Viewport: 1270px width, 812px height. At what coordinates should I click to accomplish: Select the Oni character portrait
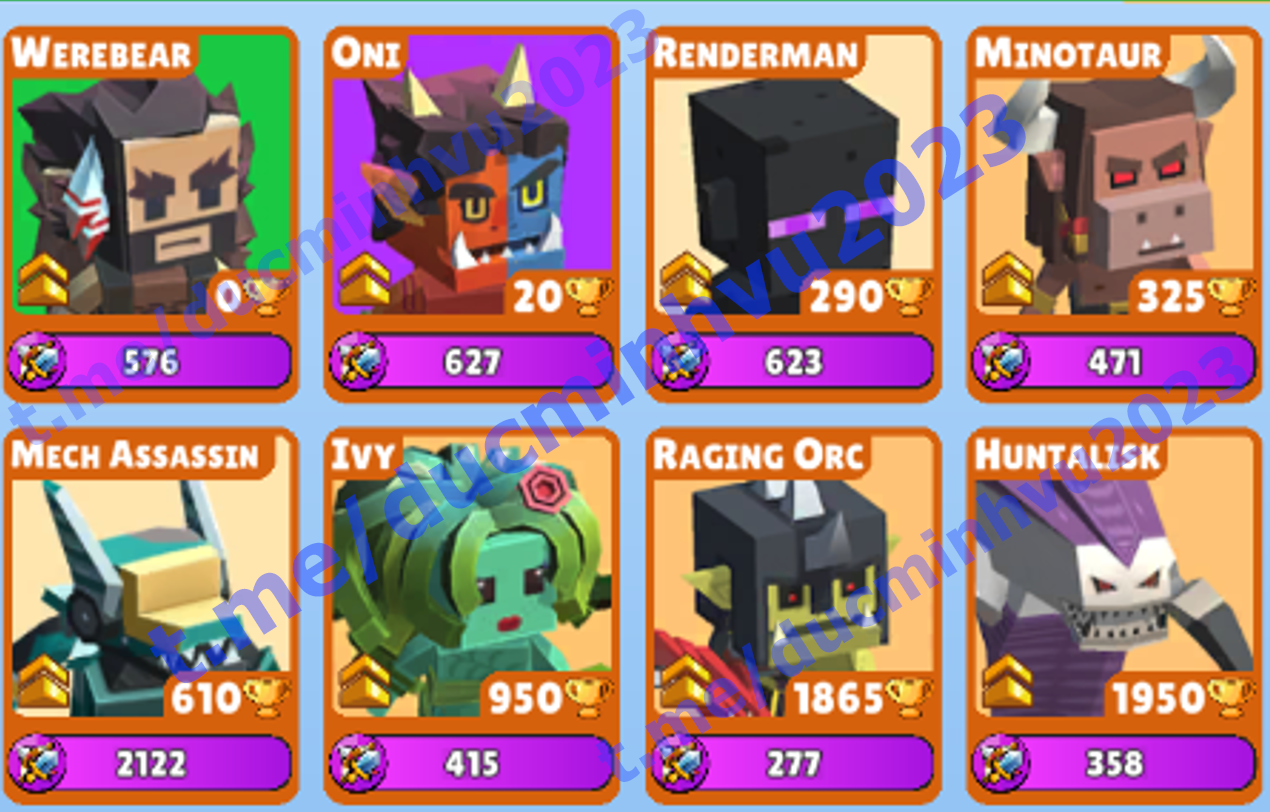[472, 175]
